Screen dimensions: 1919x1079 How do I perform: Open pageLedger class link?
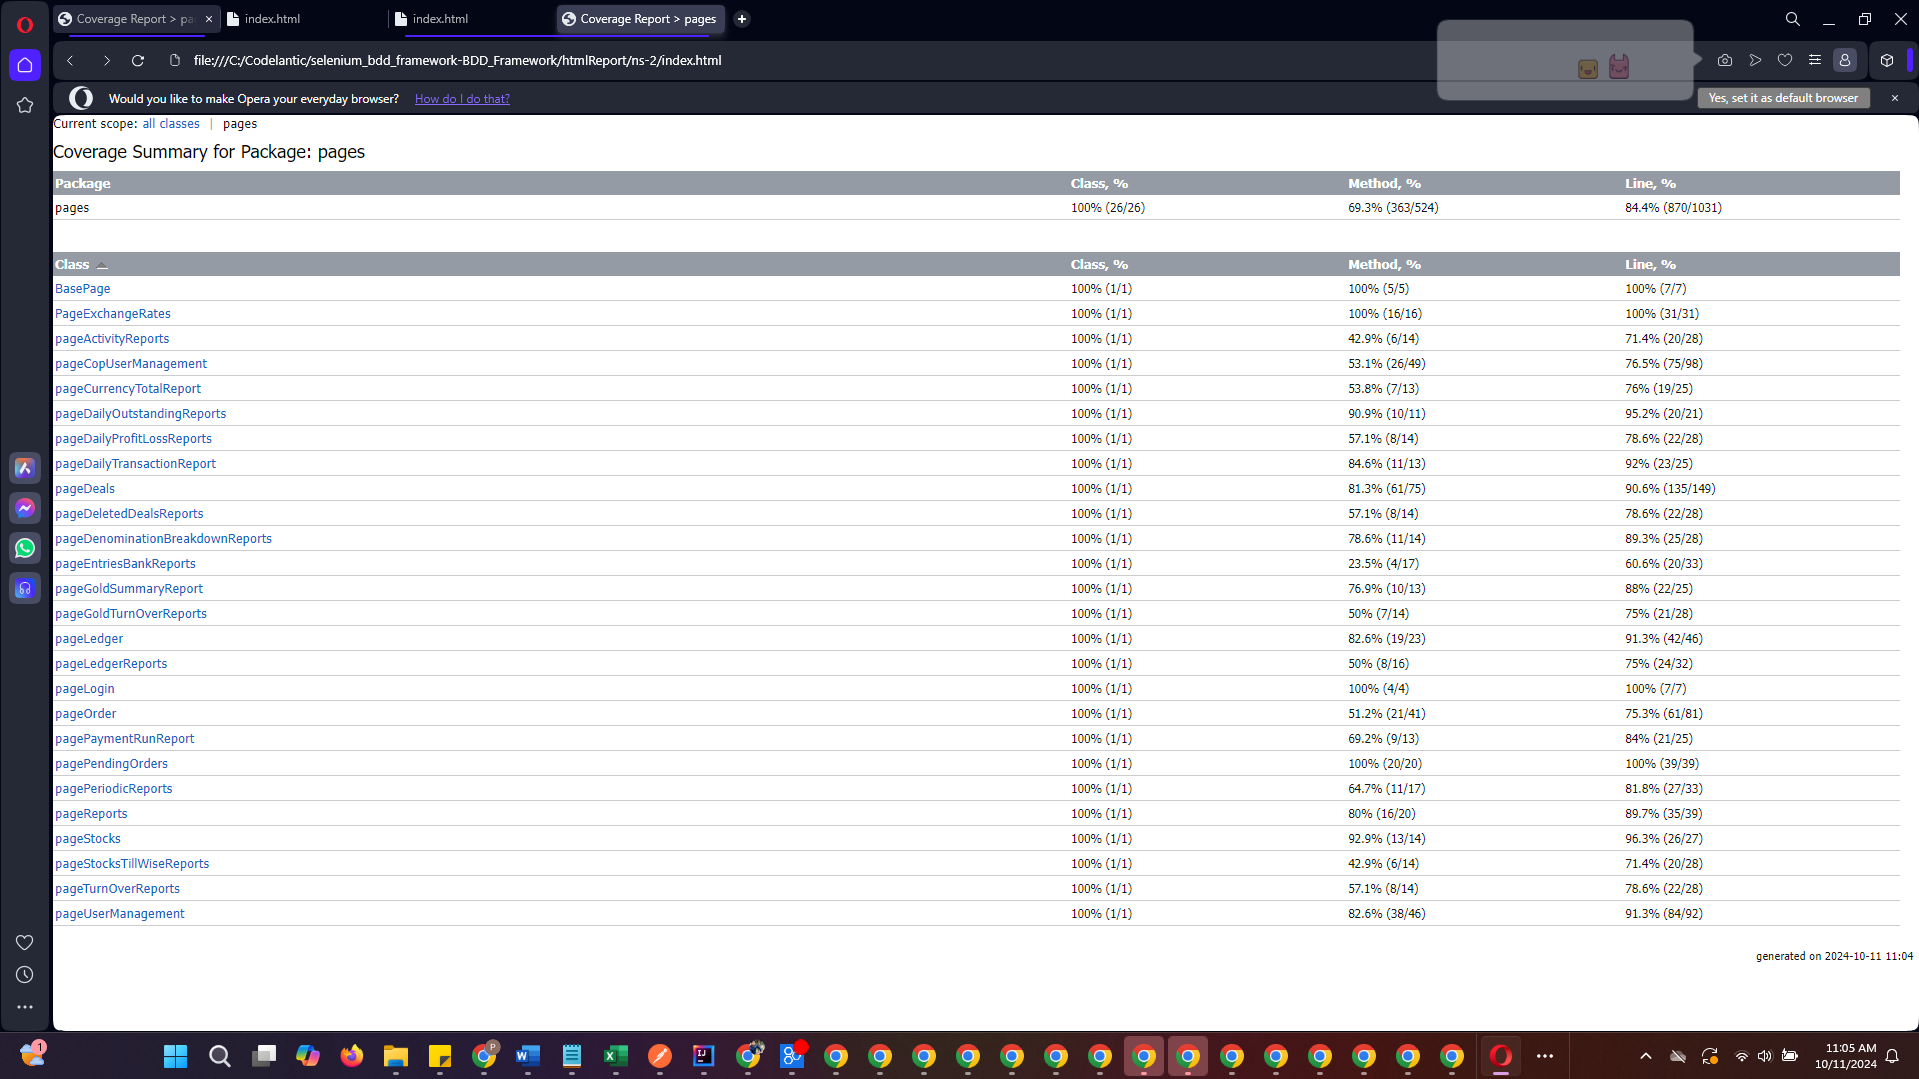(x=89, y=639)
